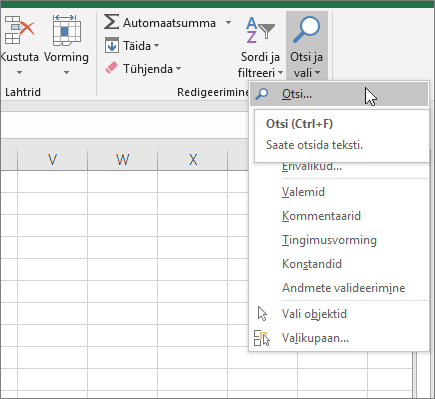This screenshot has height=399, width=435.
Task: Click the Kustuta (Delete cells) icon
Action: [x=19, y=30]
